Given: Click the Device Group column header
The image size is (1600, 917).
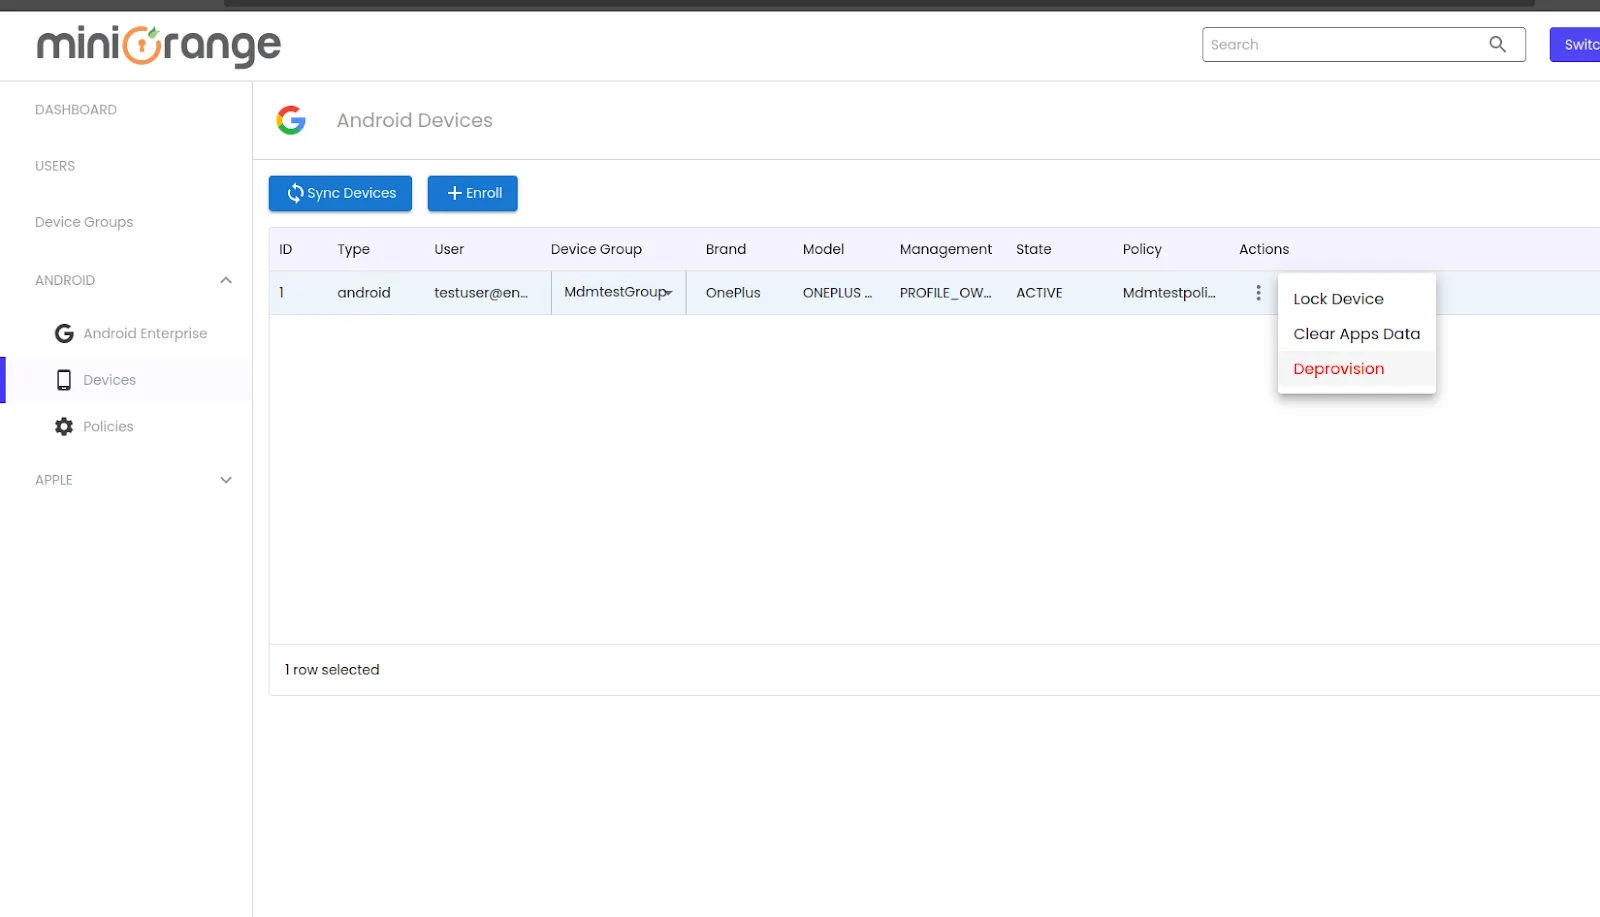Looking at the screenshot, I should 596,249.
